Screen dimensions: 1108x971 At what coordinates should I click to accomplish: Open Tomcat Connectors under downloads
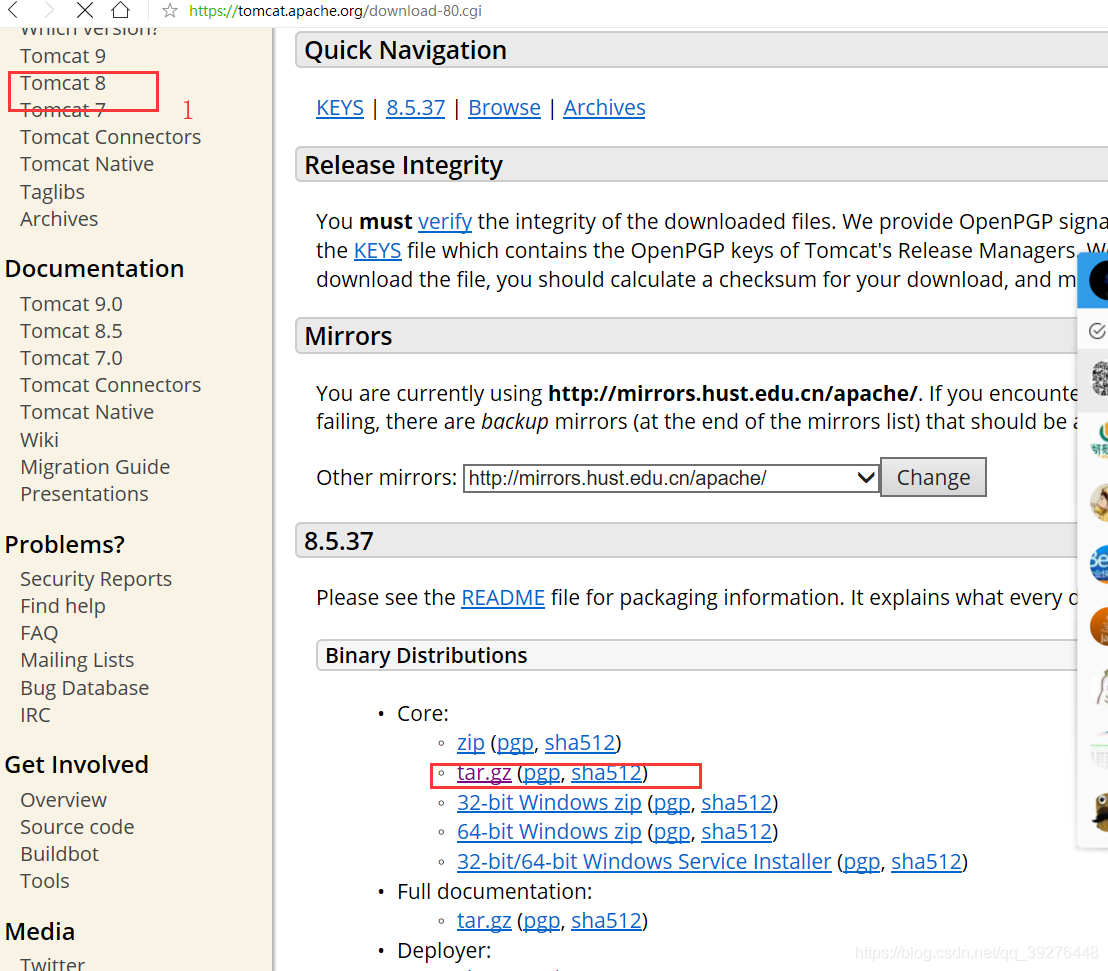tap(110, 137)
